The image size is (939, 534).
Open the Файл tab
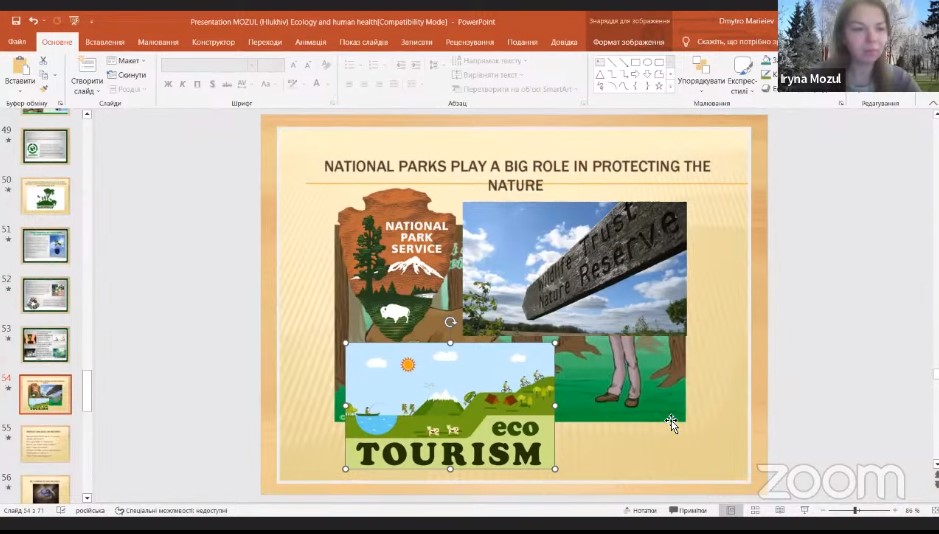[17, 42]
